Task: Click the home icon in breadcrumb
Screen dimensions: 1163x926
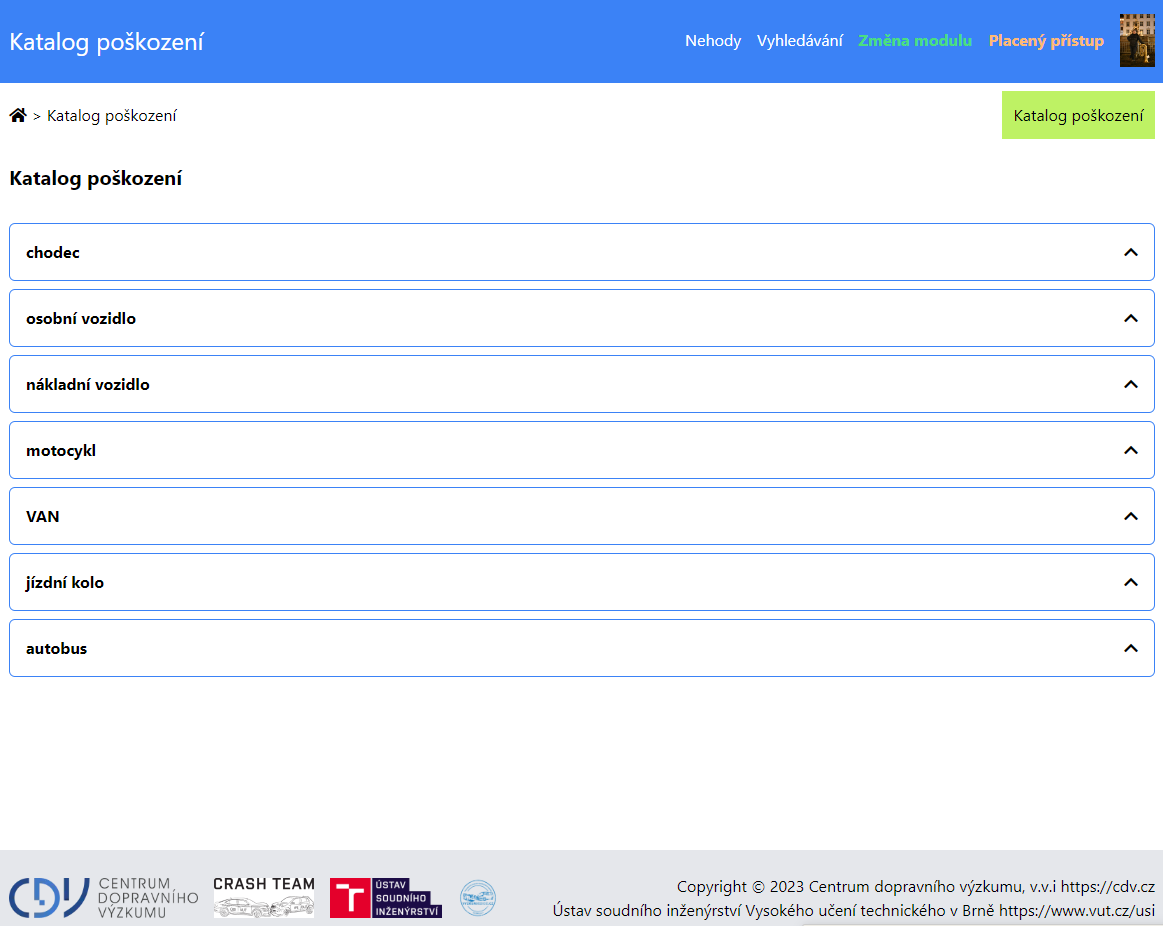Action: pos(18,115)
